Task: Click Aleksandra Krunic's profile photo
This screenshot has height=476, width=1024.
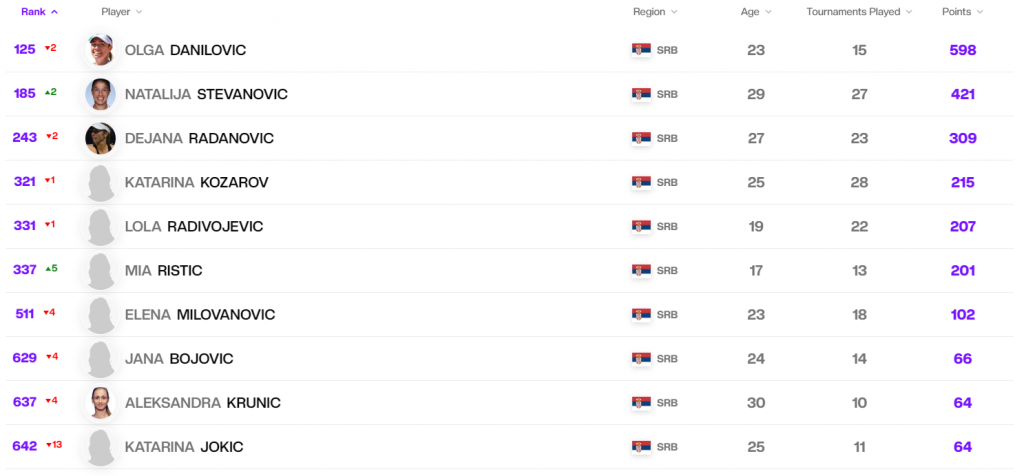Action: 101,403
